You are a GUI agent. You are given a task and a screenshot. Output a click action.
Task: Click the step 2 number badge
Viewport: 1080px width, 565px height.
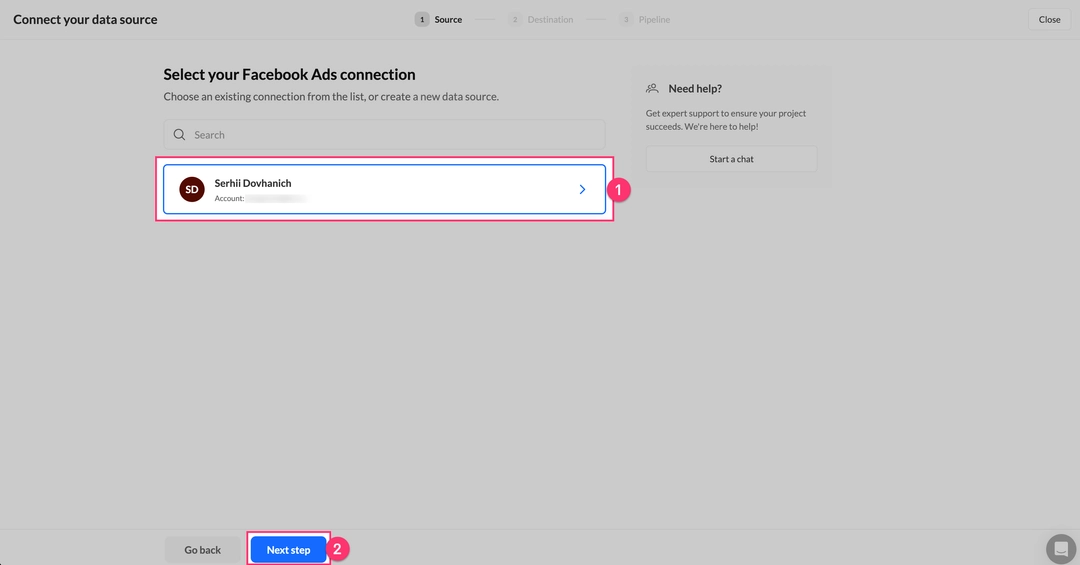coord(515,19)
